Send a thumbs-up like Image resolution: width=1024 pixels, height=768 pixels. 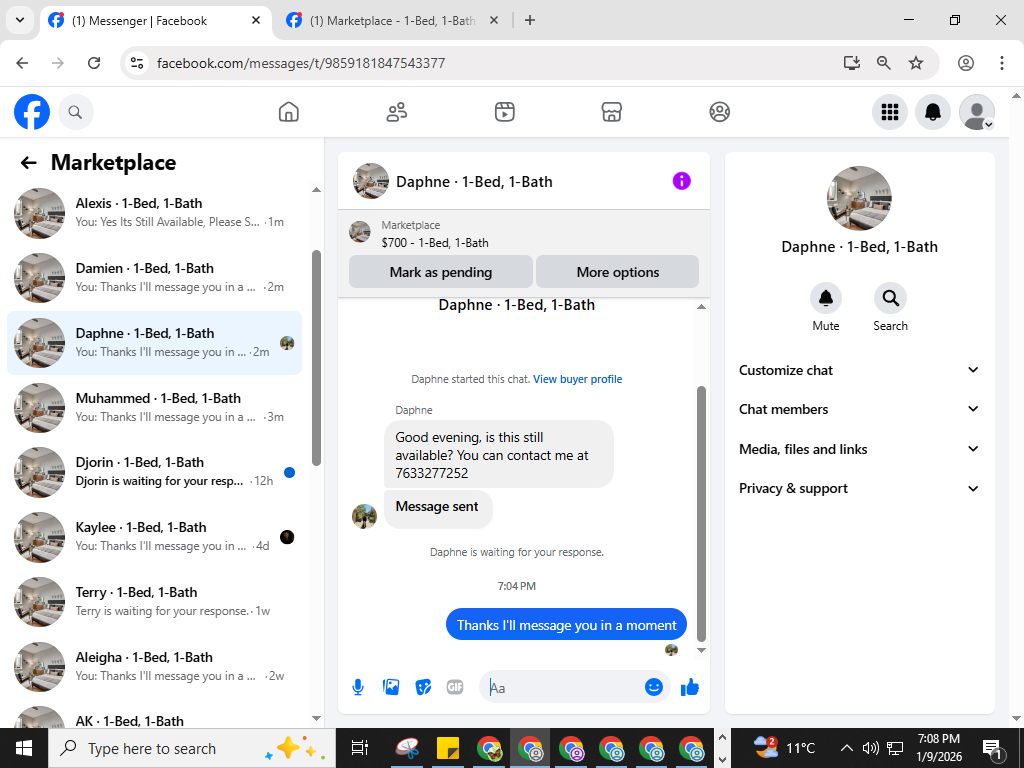tap(690, 687)
